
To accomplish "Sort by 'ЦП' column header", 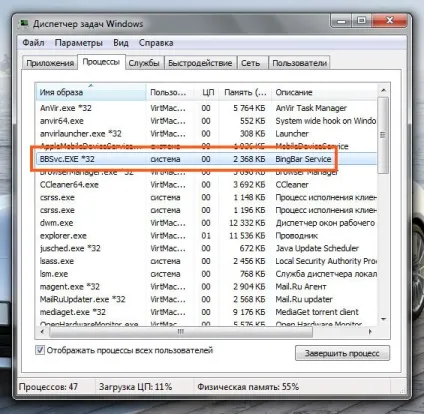I will (208, 92).
